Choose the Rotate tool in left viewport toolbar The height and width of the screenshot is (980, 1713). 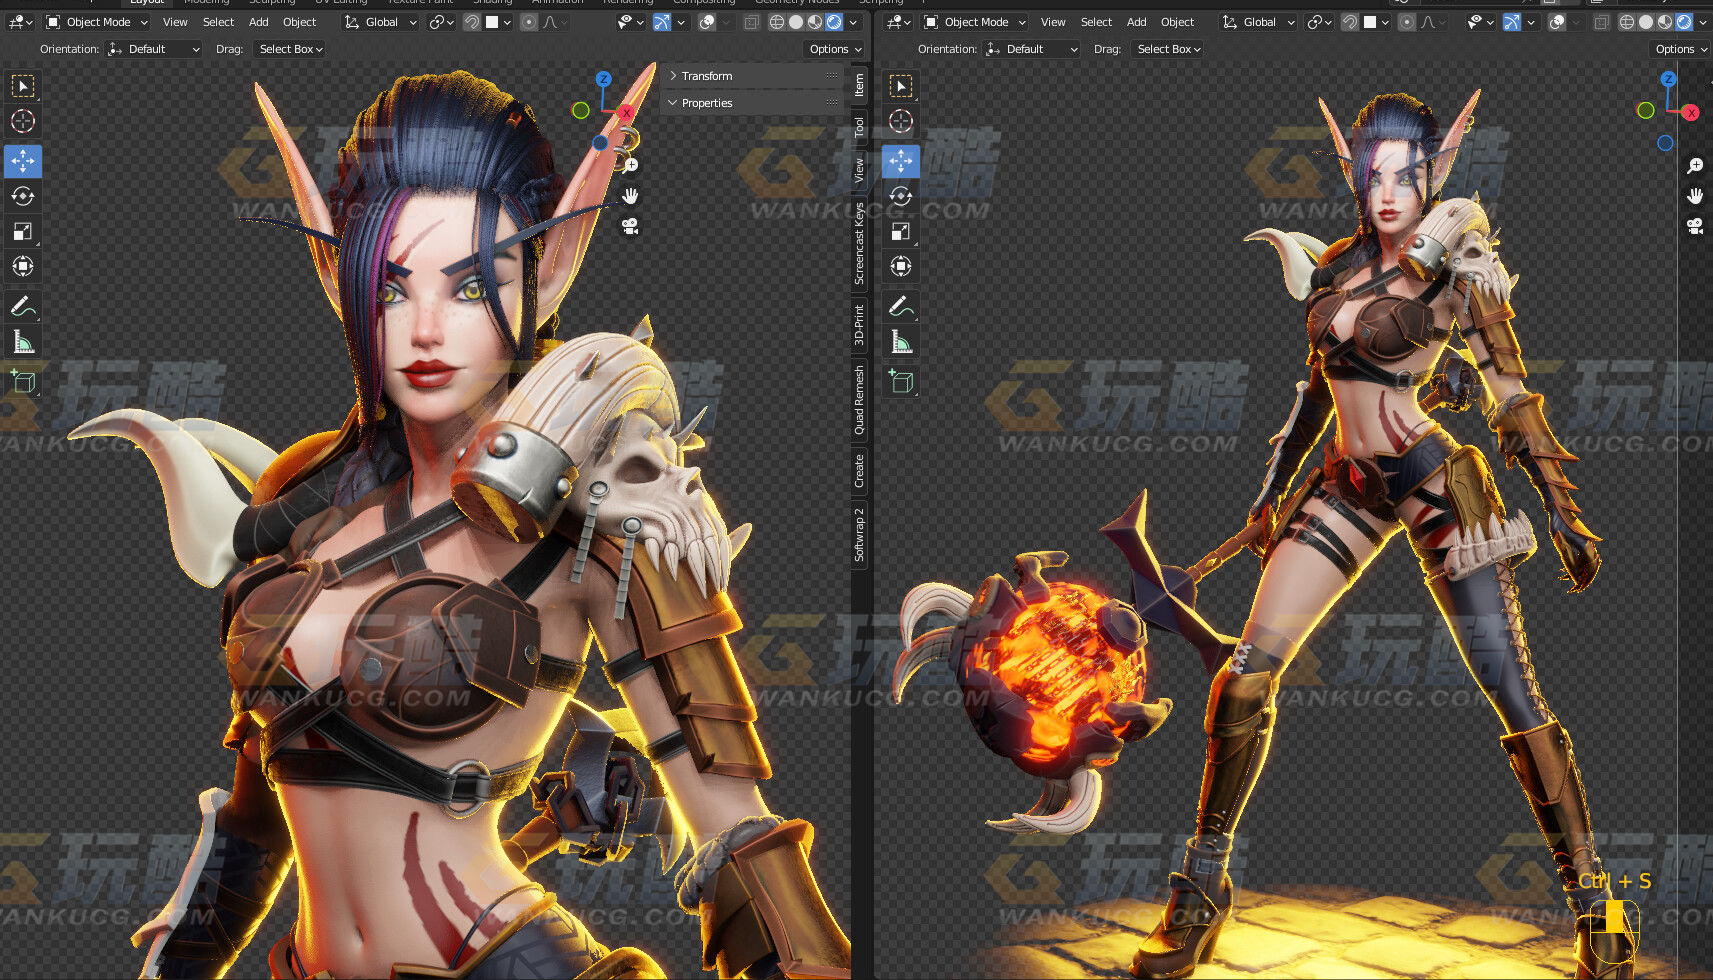click(23, 196)
